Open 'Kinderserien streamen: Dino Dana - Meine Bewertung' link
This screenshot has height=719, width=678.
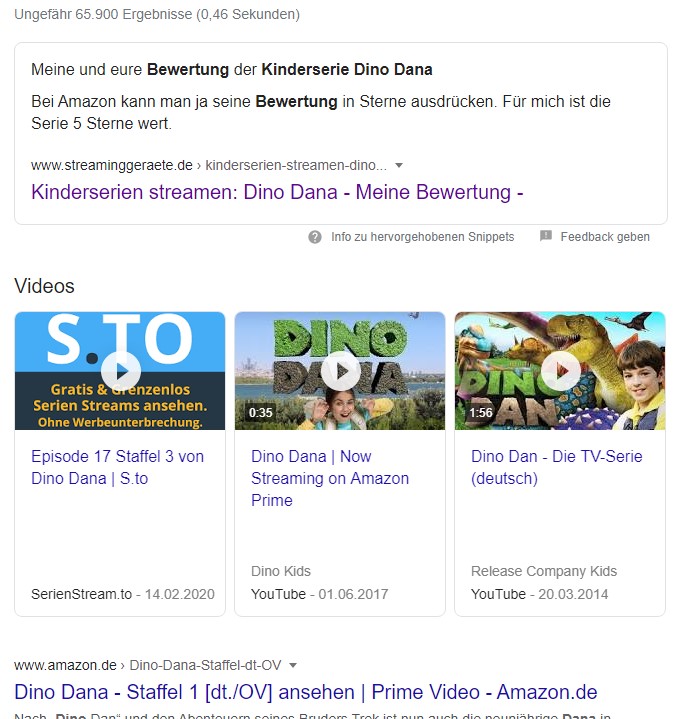tap(277, 192)
